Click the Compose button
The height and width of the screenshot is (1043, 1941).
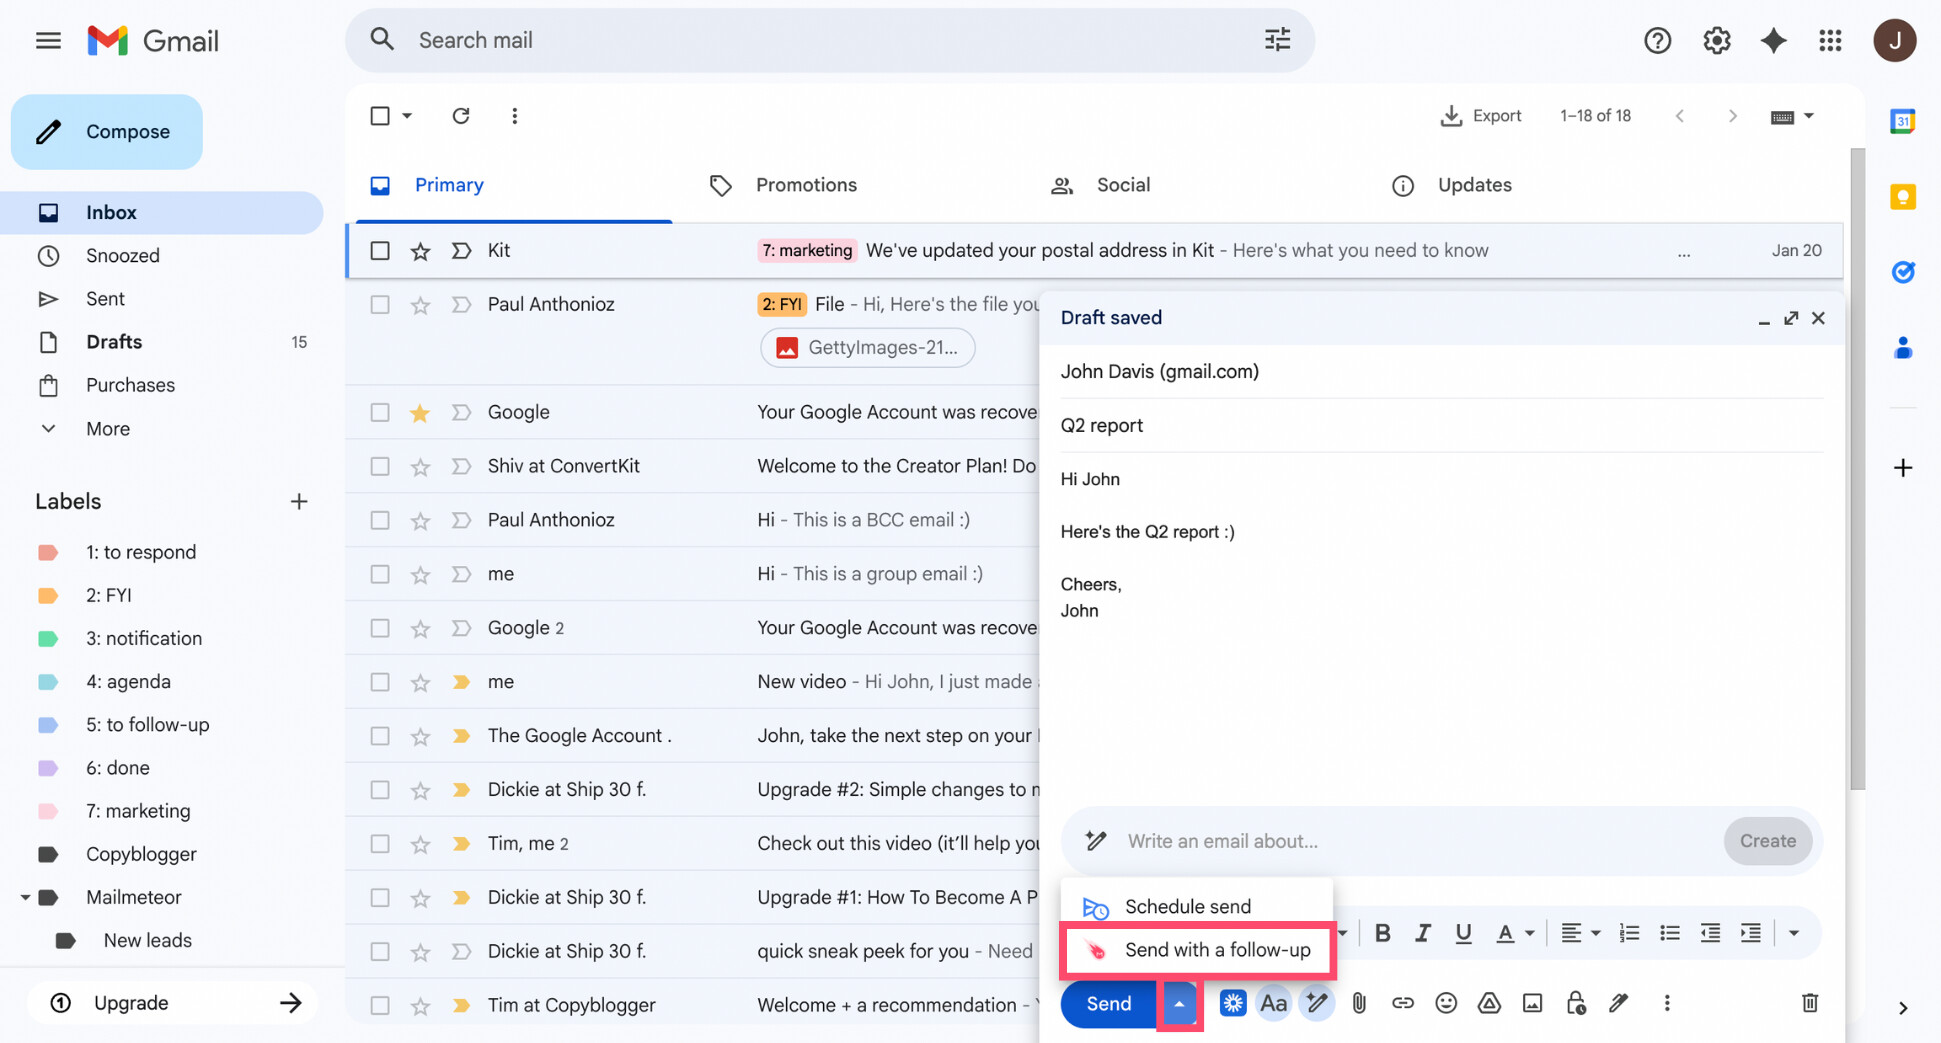tap(106, 131)
